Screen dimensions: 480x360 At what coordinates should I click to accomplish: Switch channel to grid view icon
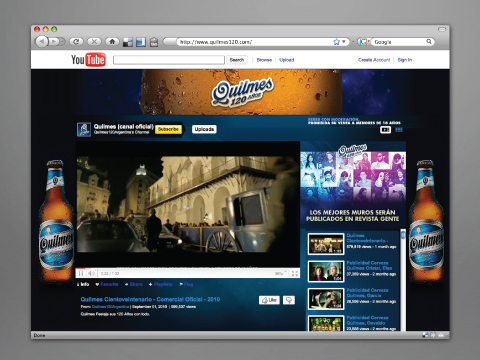coord(399,130)
